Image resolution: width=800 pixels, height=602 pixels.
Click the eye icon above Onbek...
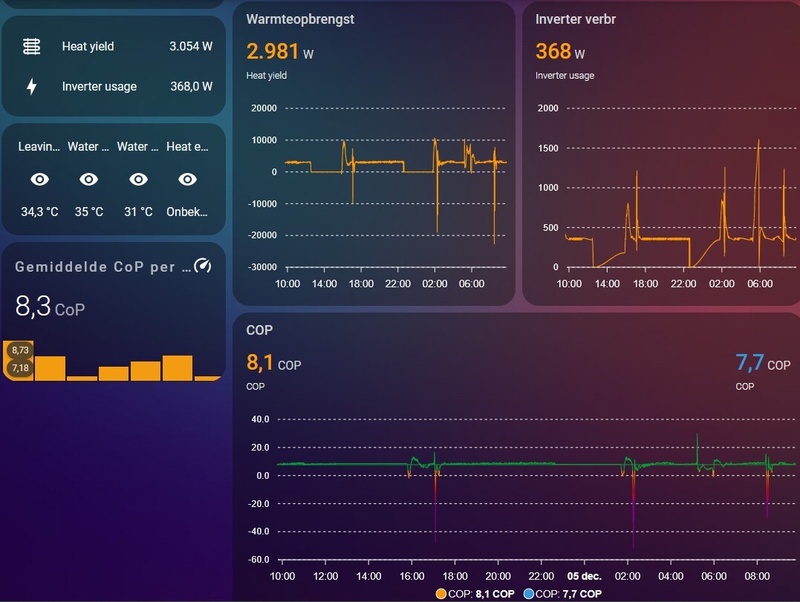(187, 179)
